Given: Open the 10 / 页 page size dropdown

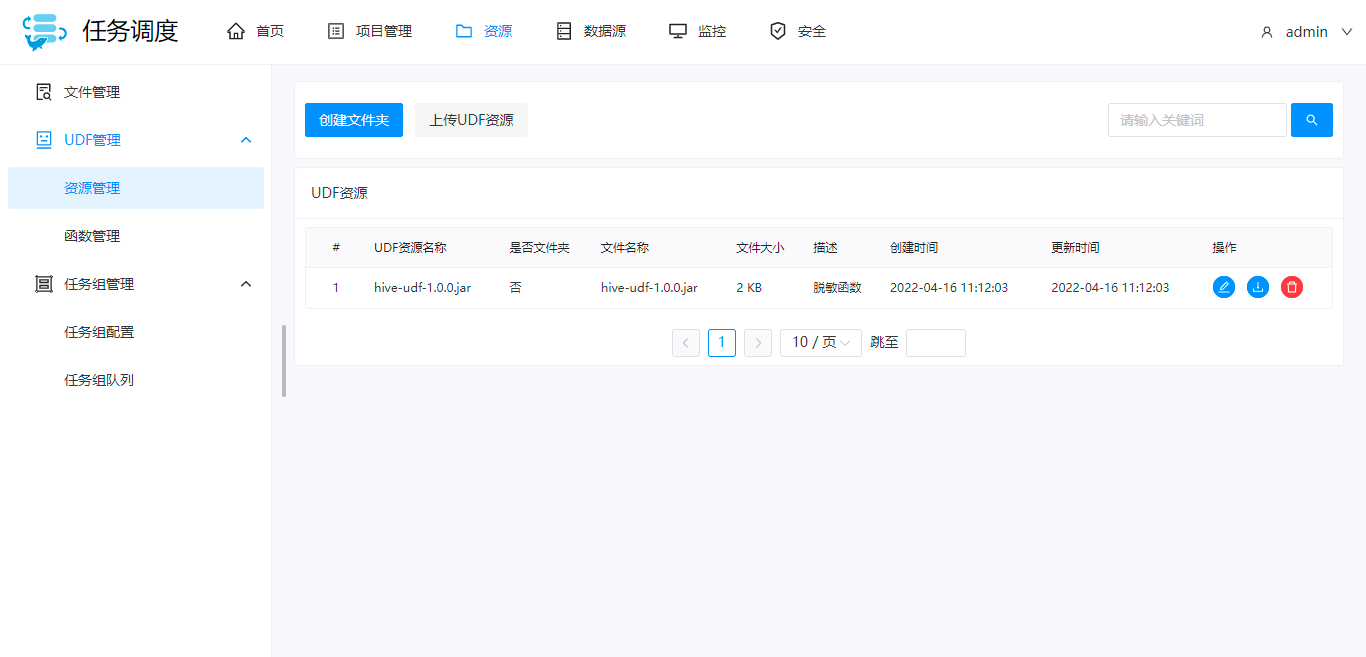Looking at the screenshot, I should coord(820,342).
